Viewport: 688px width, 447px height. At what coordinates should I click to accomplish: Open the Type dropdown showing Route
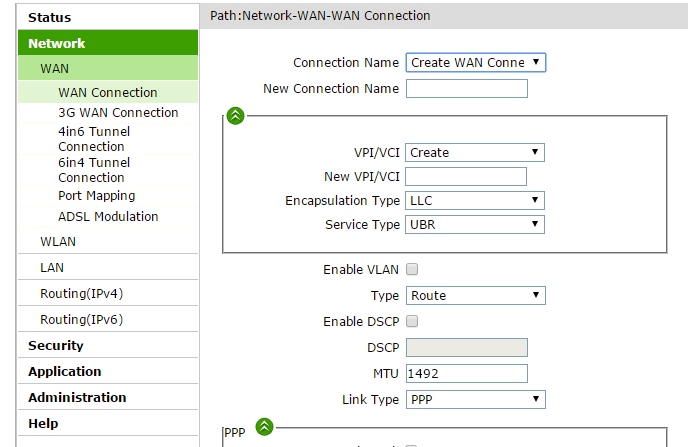475,296
